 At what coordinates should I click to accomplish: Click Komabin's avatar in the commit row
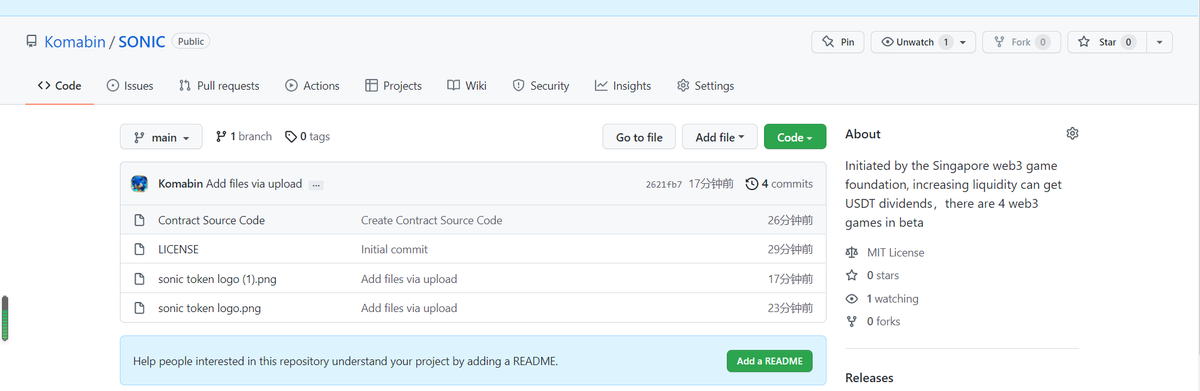[x=140, y=184]
